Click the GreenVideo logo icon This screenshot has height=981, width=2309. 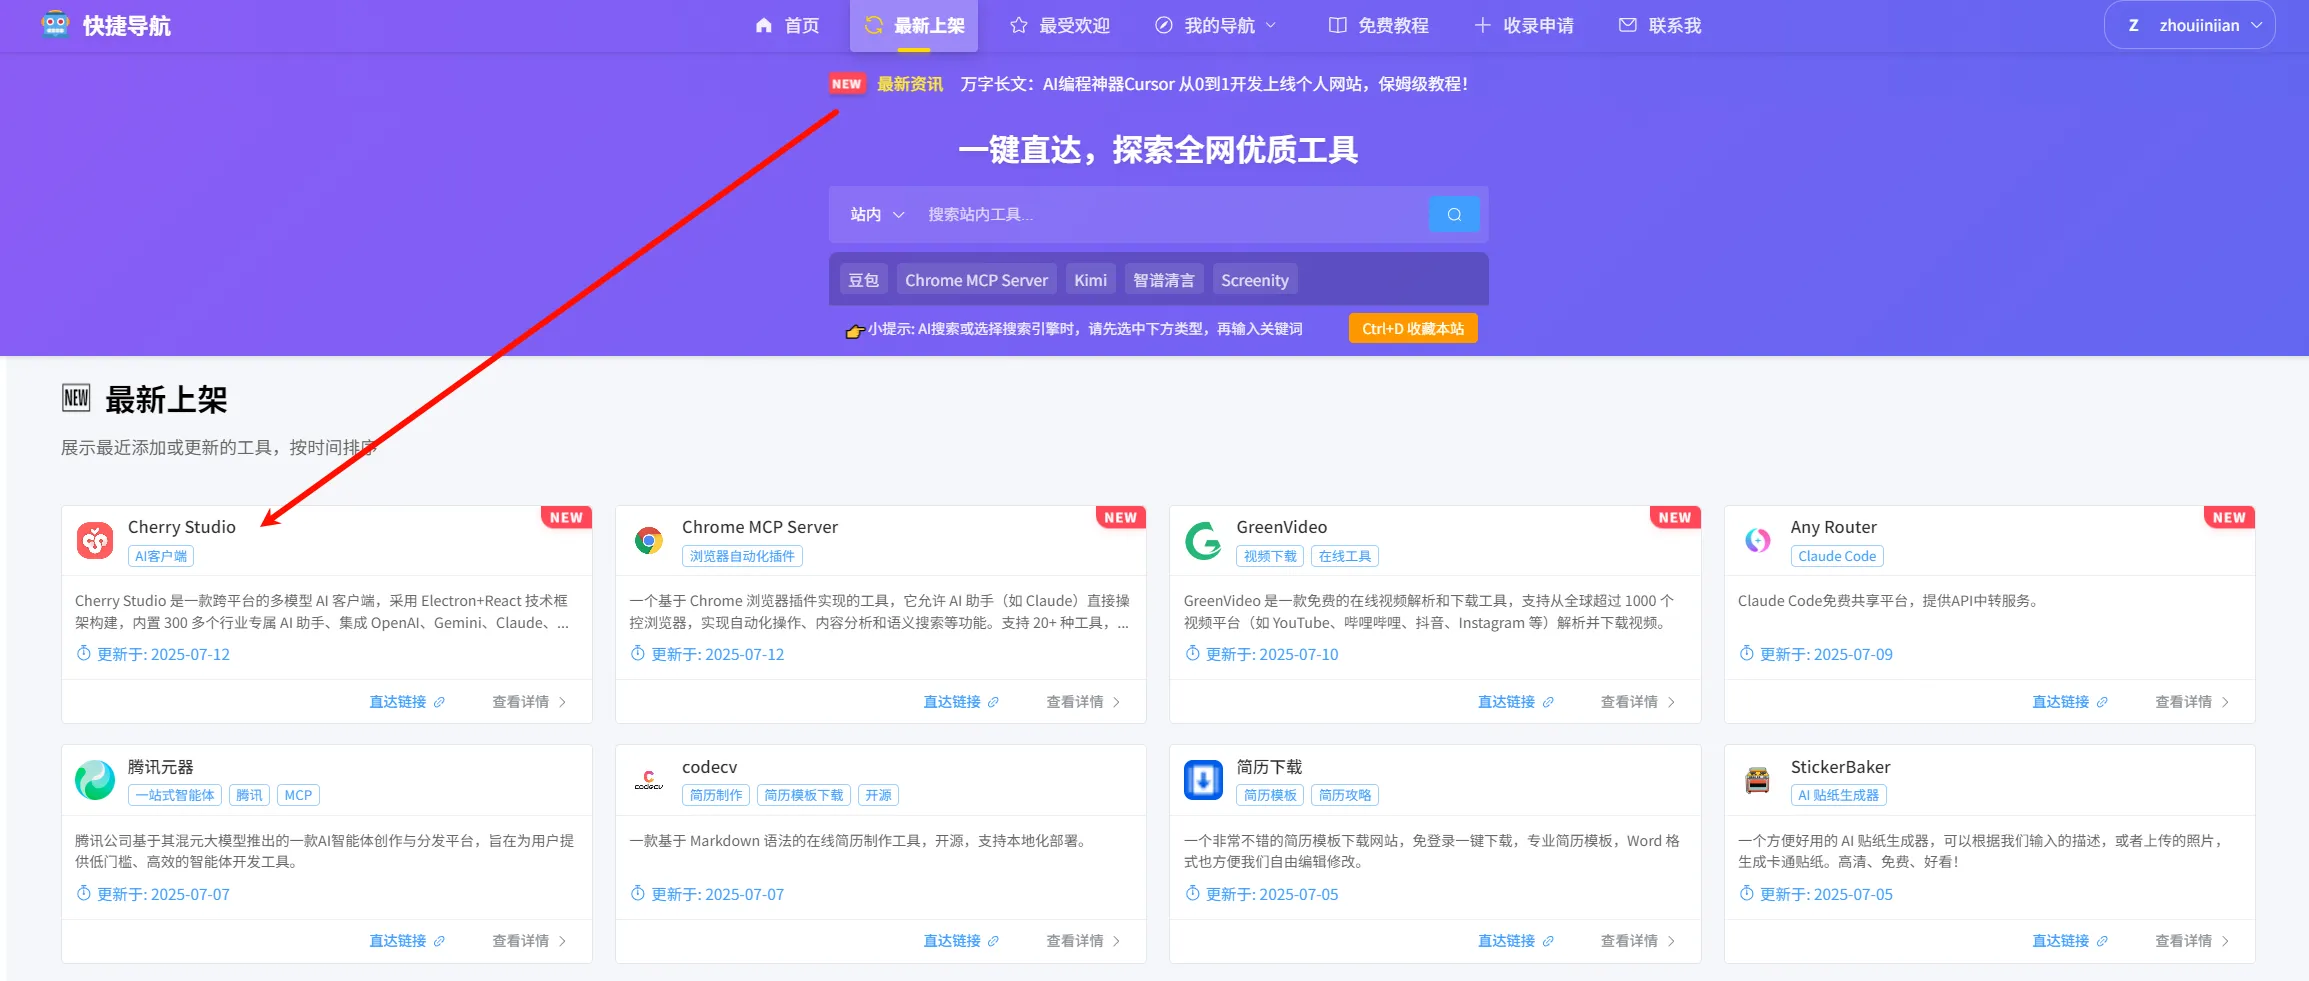click(x=1204, y=540)
